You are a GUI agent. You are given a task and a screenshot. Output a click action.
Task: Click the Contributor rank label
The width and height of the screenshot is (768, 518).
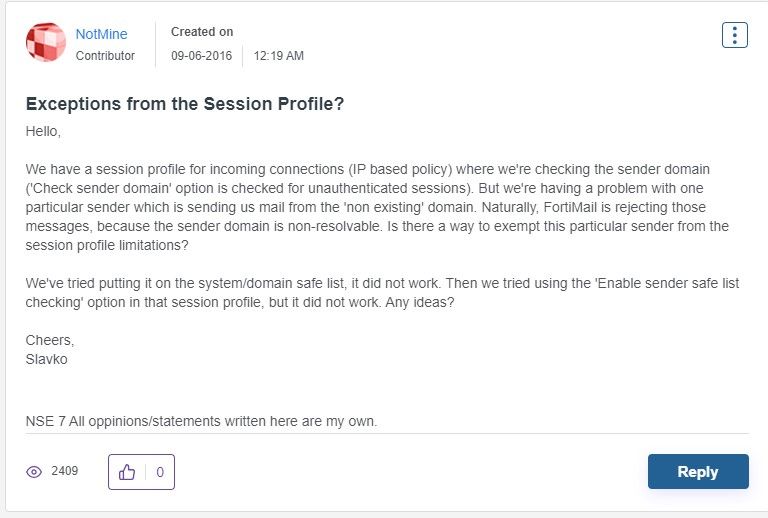click(x=105, y=56)
